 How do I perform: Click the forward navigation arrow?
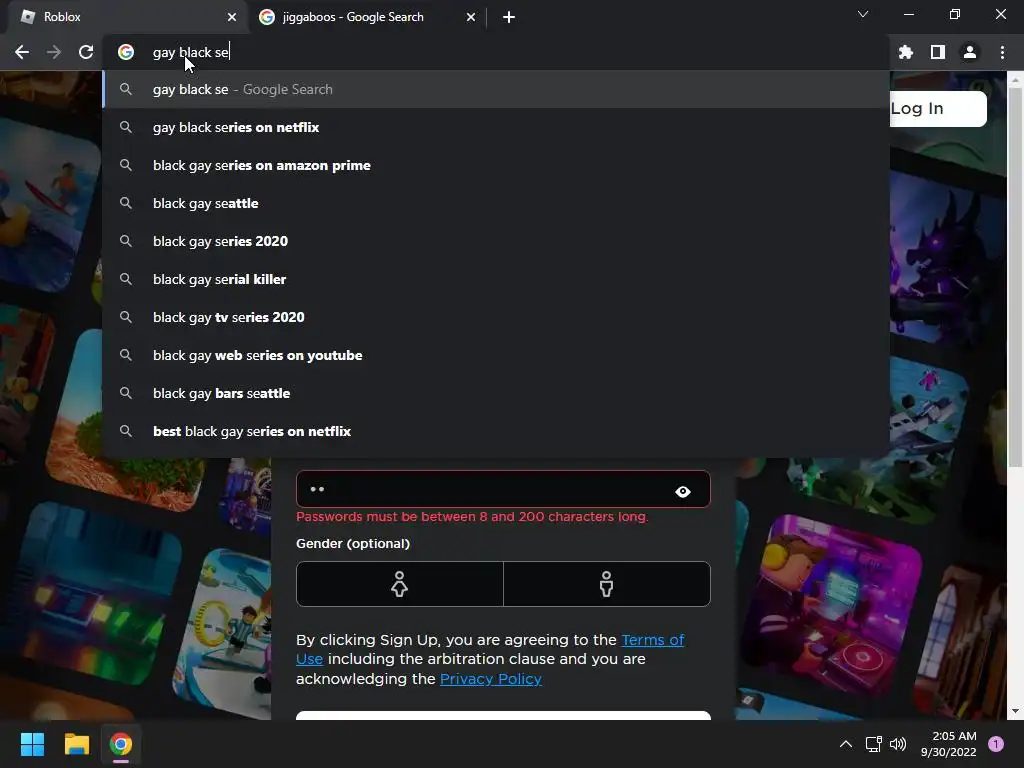[54, 52]
